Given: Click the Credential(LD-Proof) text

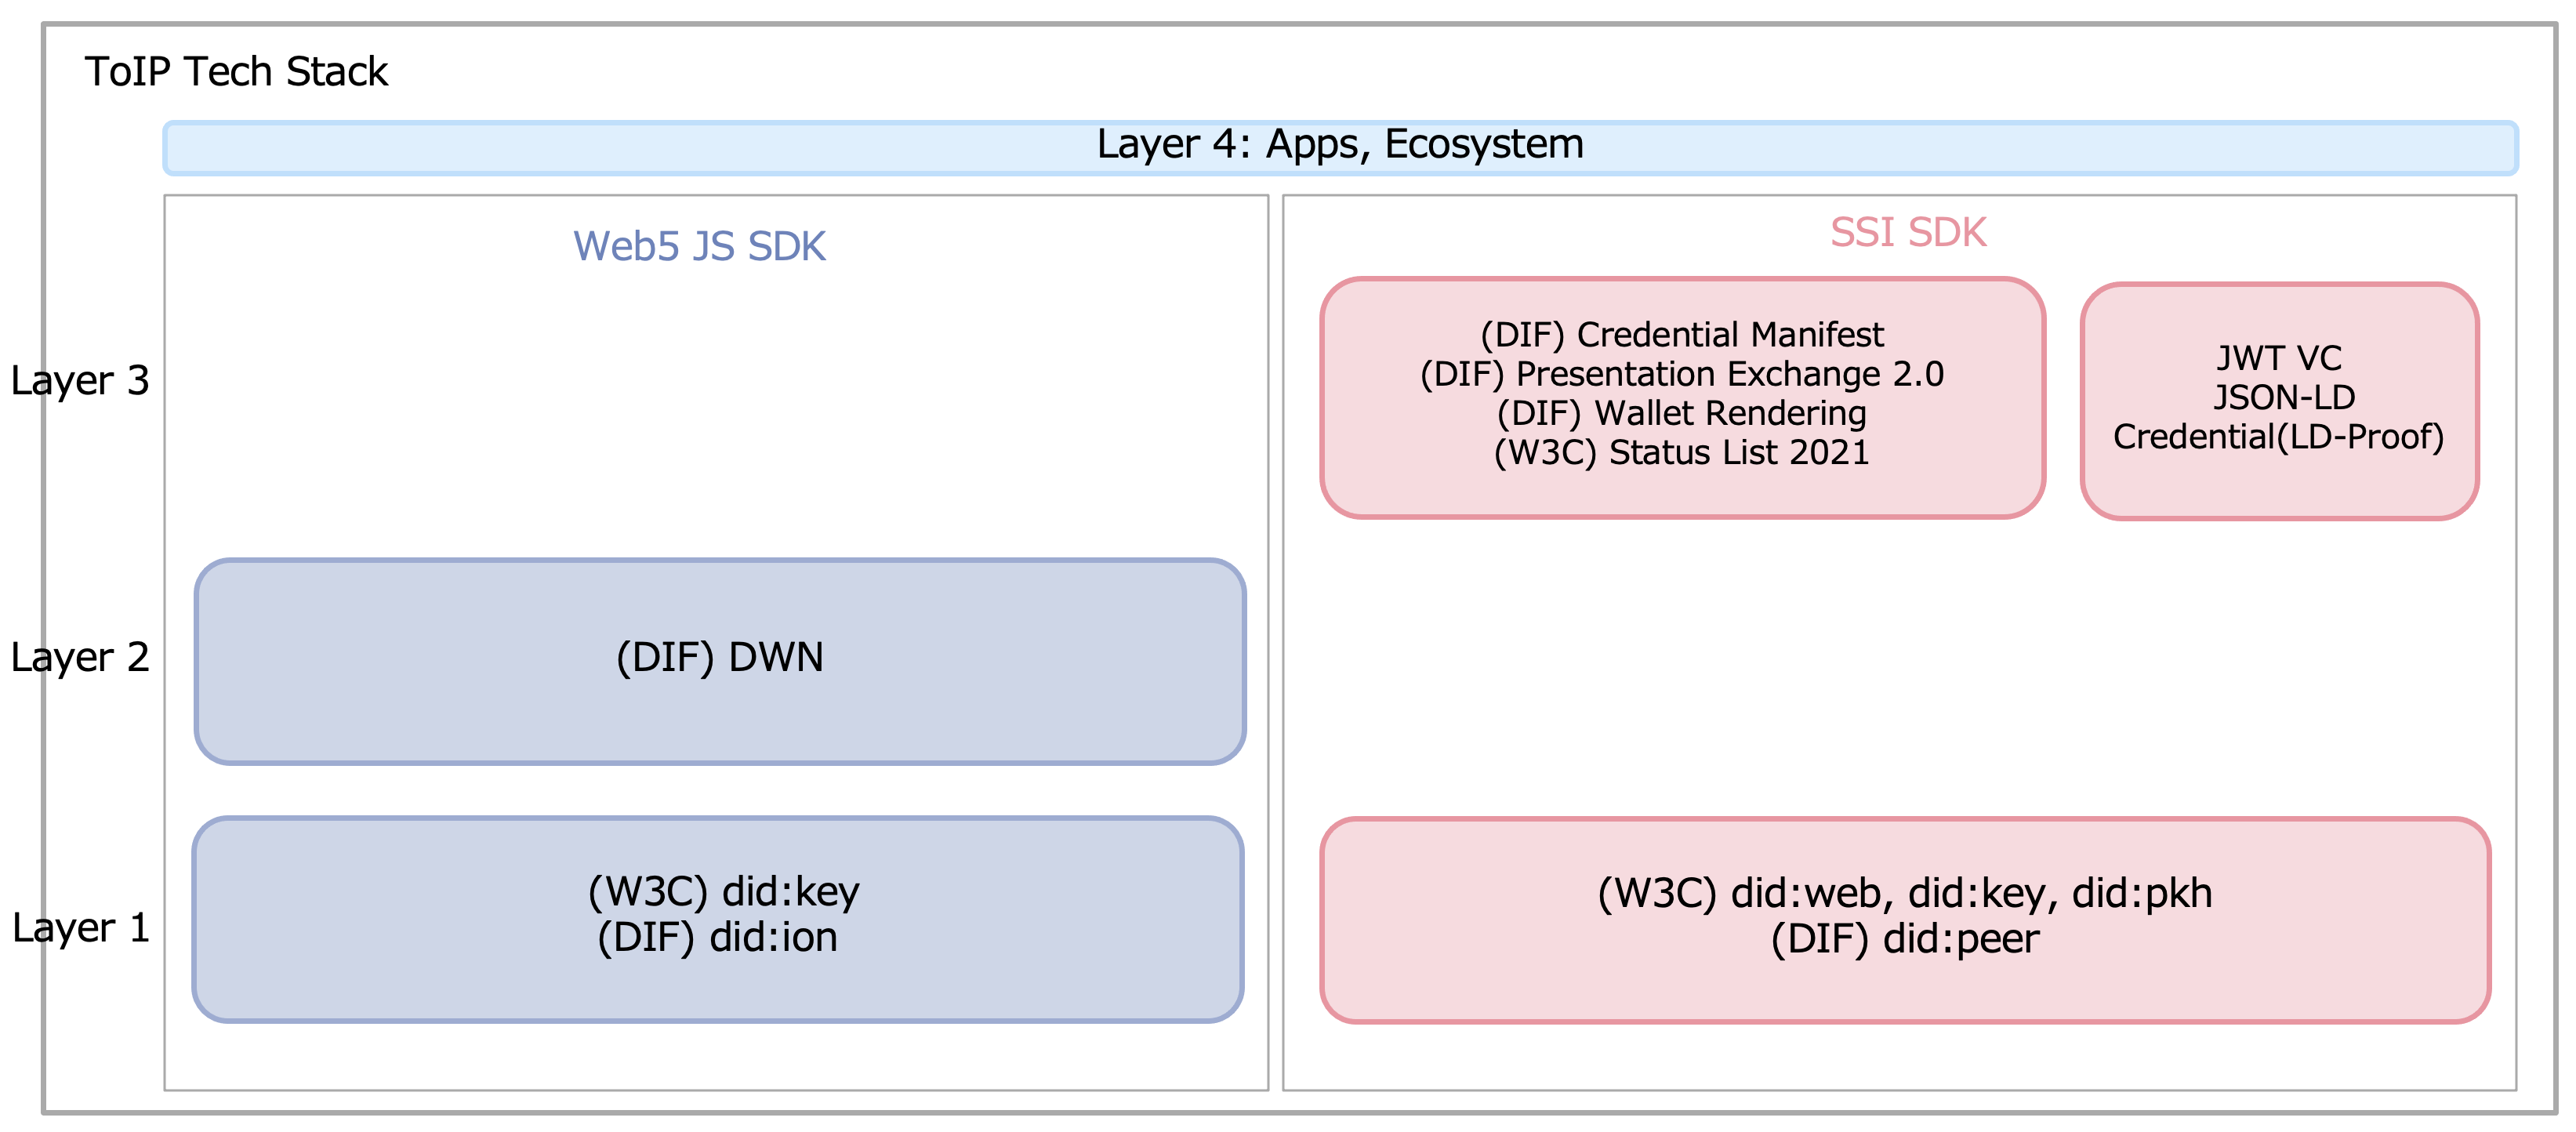Looking at the screenshot, I should (2279, 437).
